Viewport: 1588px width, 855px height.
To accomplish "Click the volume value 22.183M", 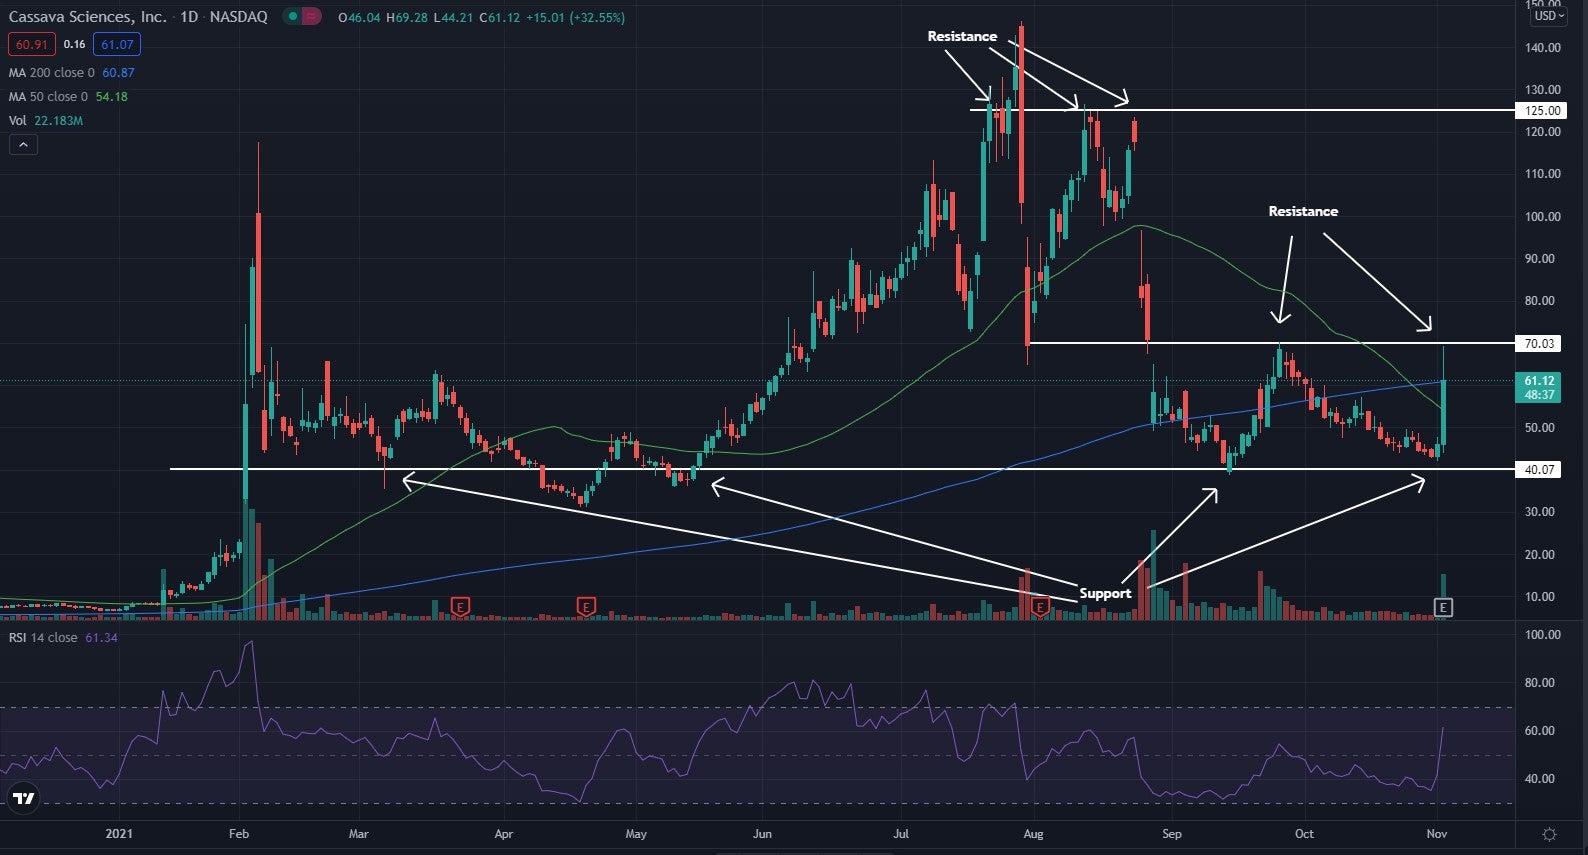I will pos(59,121).
